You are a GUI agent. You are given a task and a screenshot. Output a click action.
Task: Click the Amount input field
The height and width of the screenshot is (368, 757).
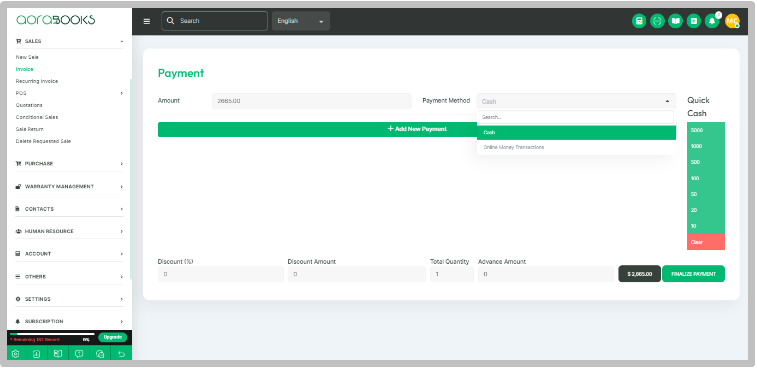[311, 101]
